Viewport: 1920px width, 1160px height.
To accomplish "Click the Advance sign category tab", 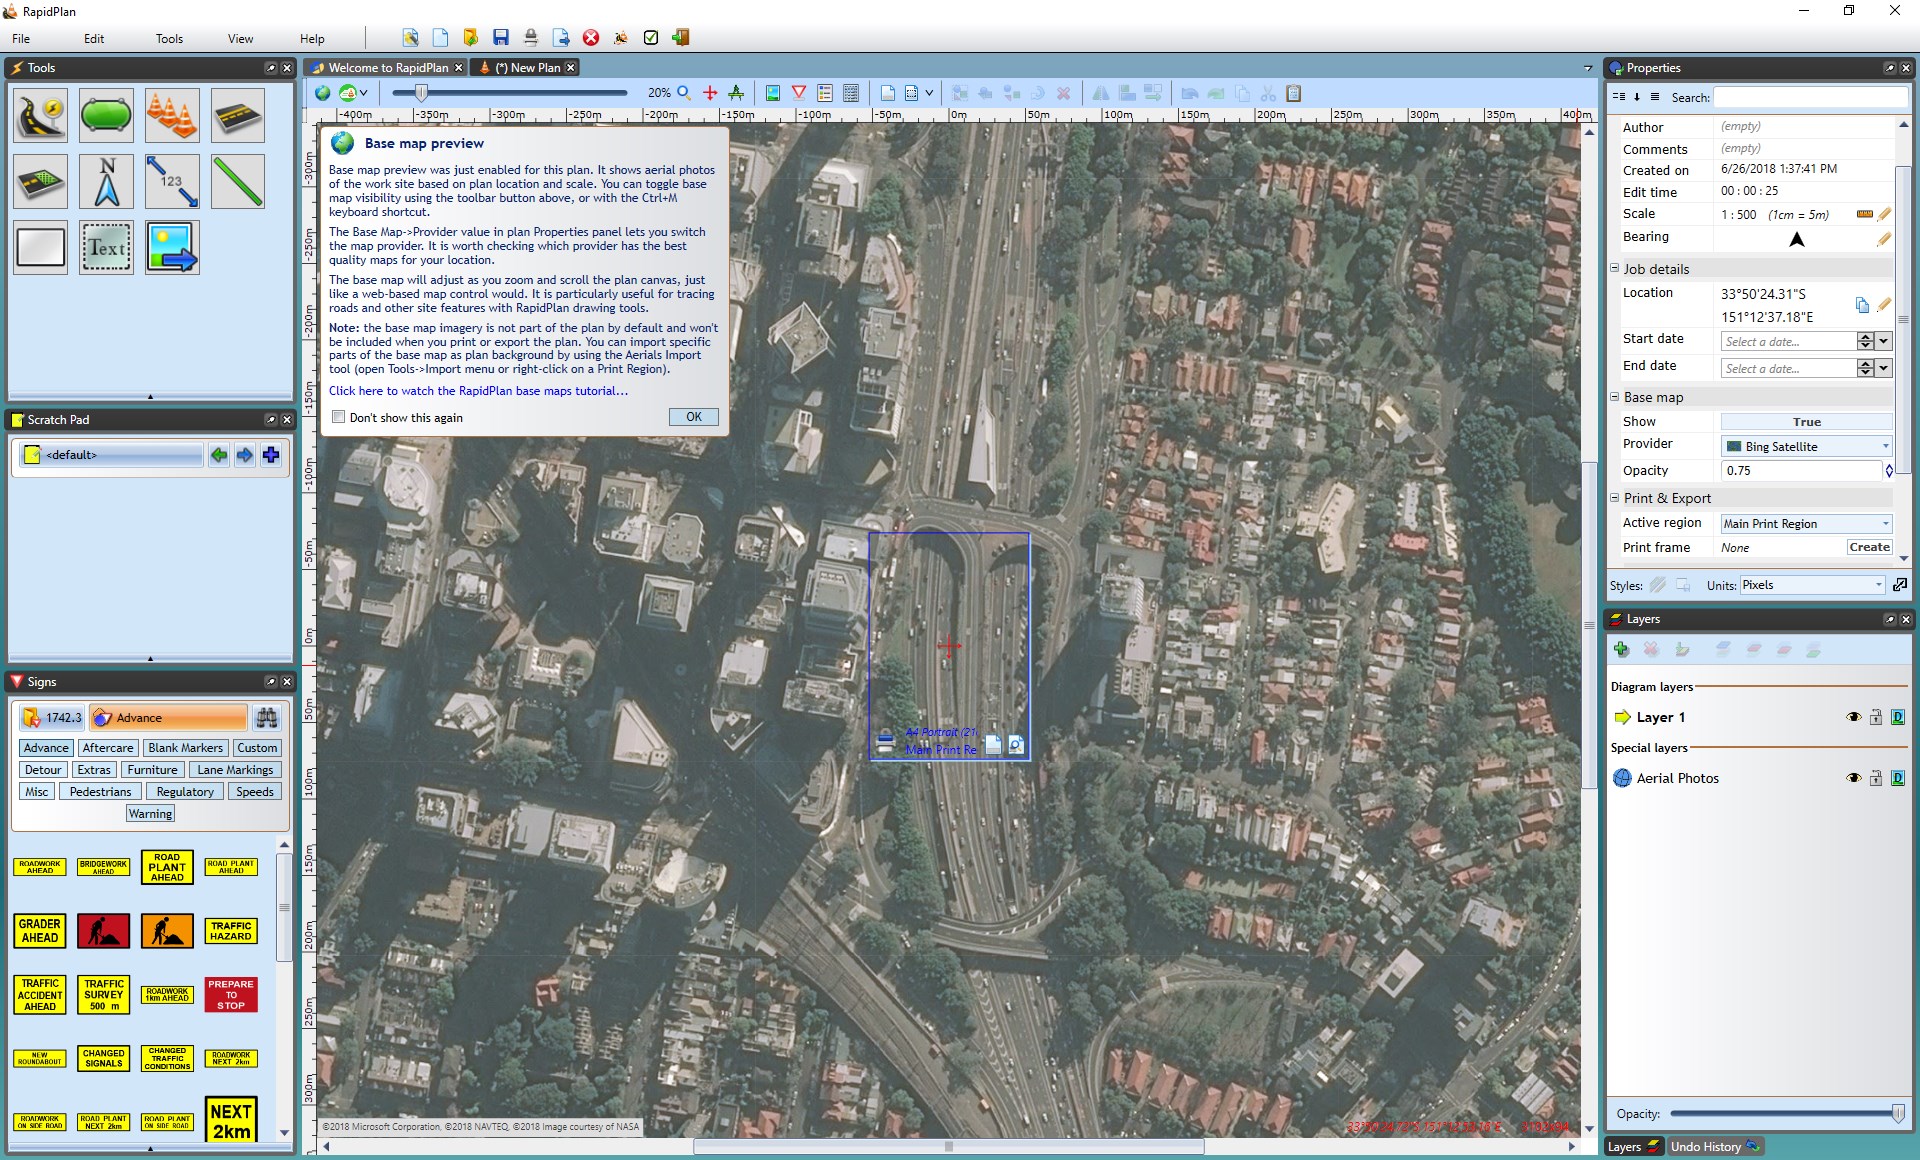I will point(44,747).
